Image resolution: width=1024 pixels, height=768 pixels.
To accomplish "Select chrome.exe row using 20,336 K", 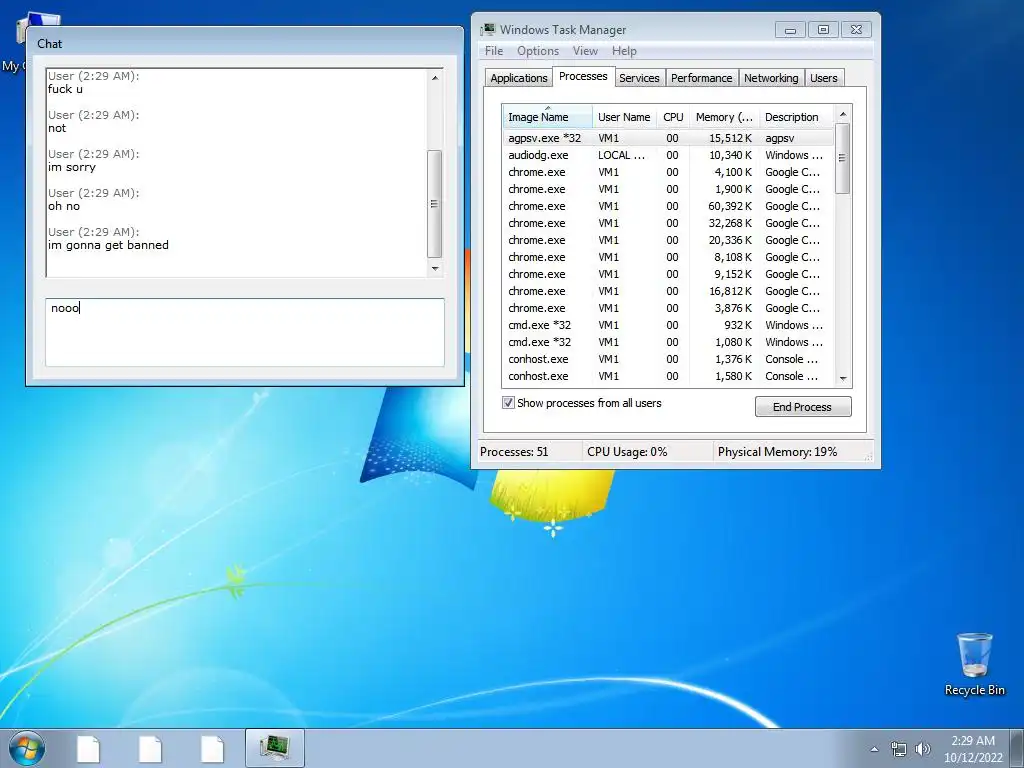I will 667,240.
